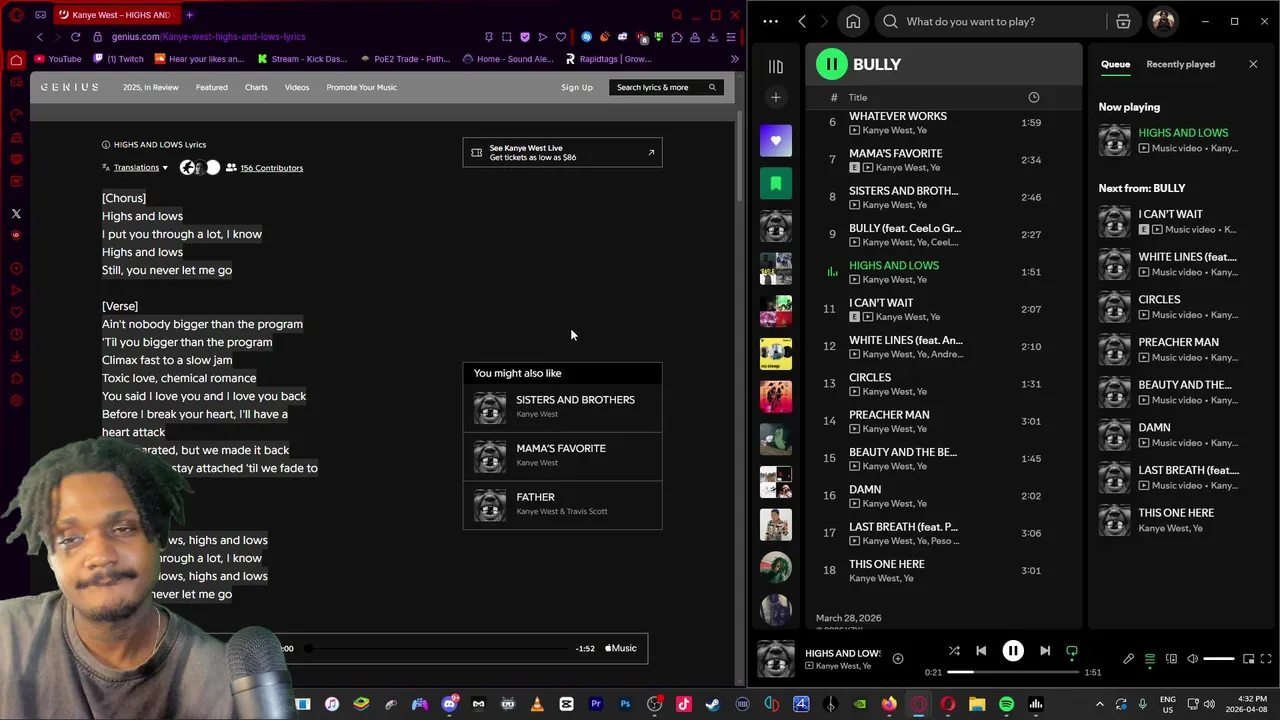The width and height of the screenshot is (1280, 720).
Task: Open the lyrics microphone icon in Spotify
Action: [x=1129, y=659]
